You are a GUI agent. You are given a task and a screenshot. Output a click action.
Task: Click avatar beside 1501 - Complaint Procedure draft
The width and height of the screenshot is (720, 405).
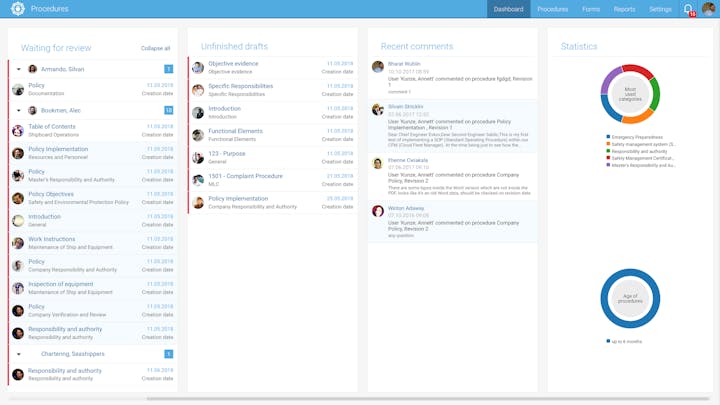coord(198,180)
